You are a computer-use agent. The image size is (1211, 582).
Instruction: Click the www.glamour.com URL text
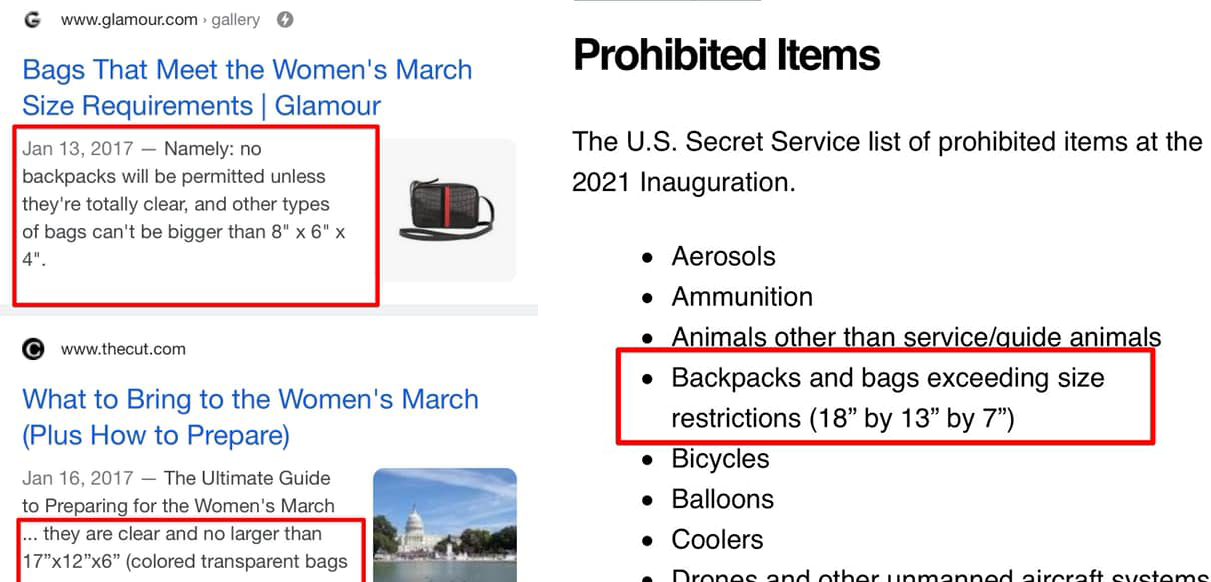(x=127, y=20)
